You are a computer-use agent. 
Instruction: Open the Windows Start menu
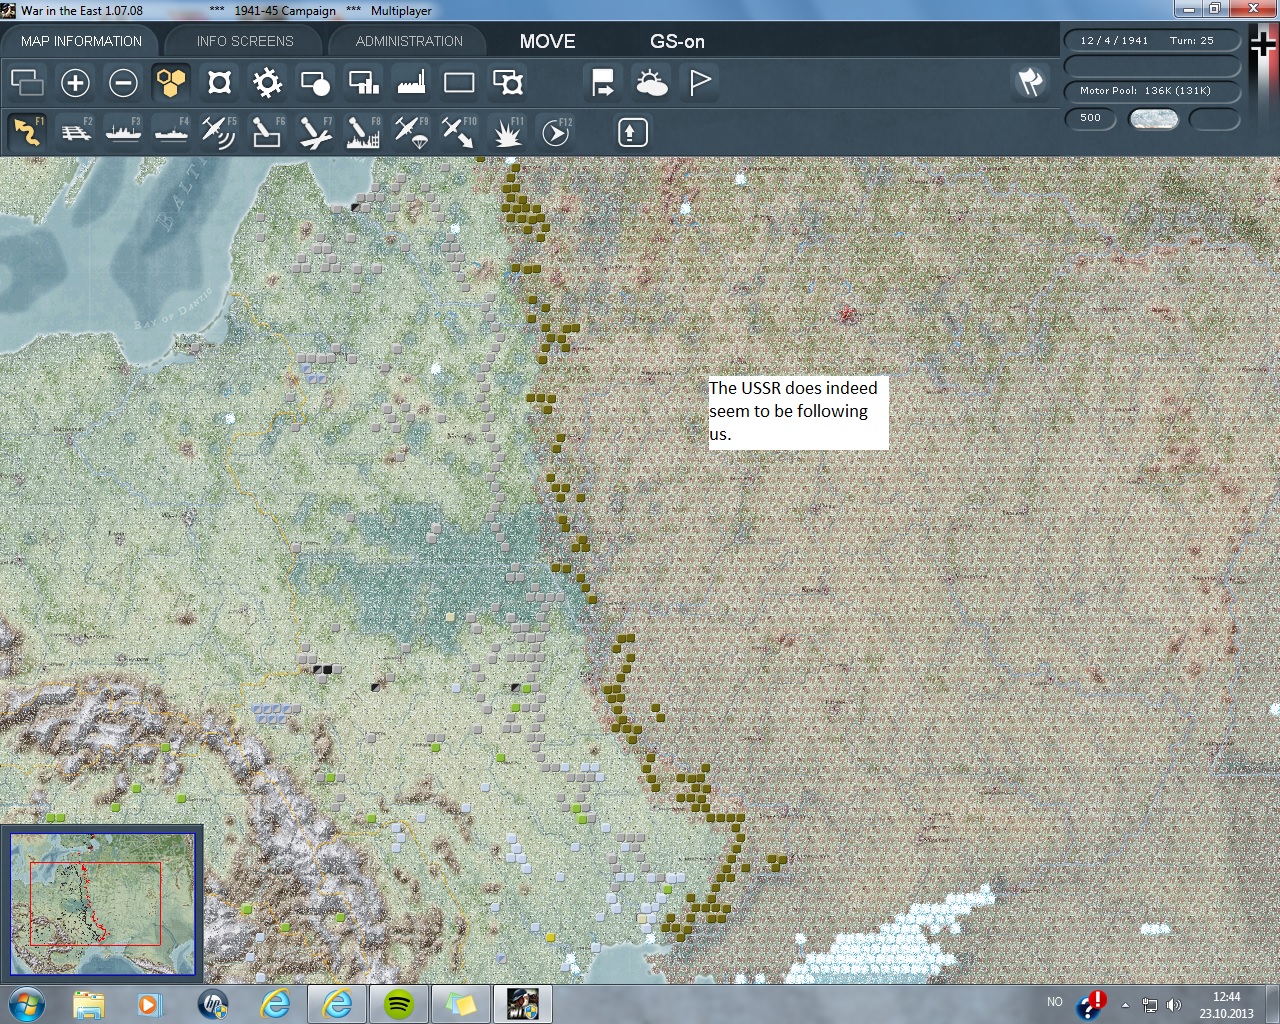tap(26, 1004)
